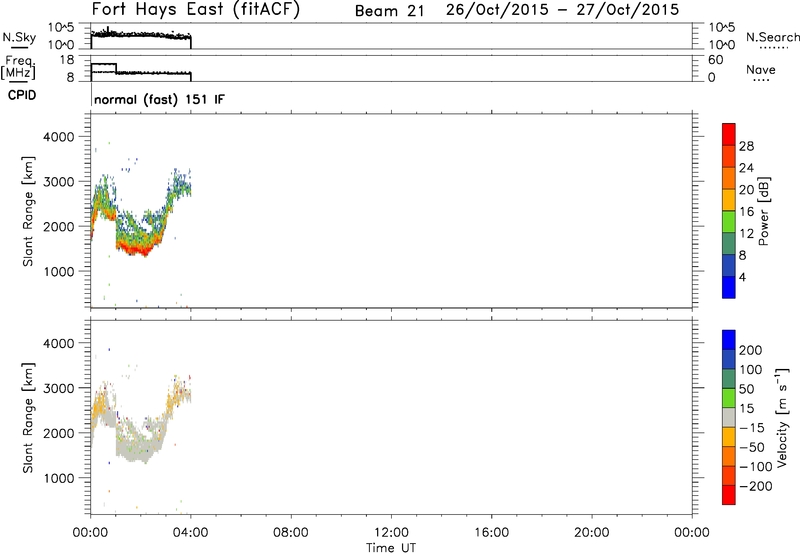Click the "4000" tick in the power panel

pos(59,137)
